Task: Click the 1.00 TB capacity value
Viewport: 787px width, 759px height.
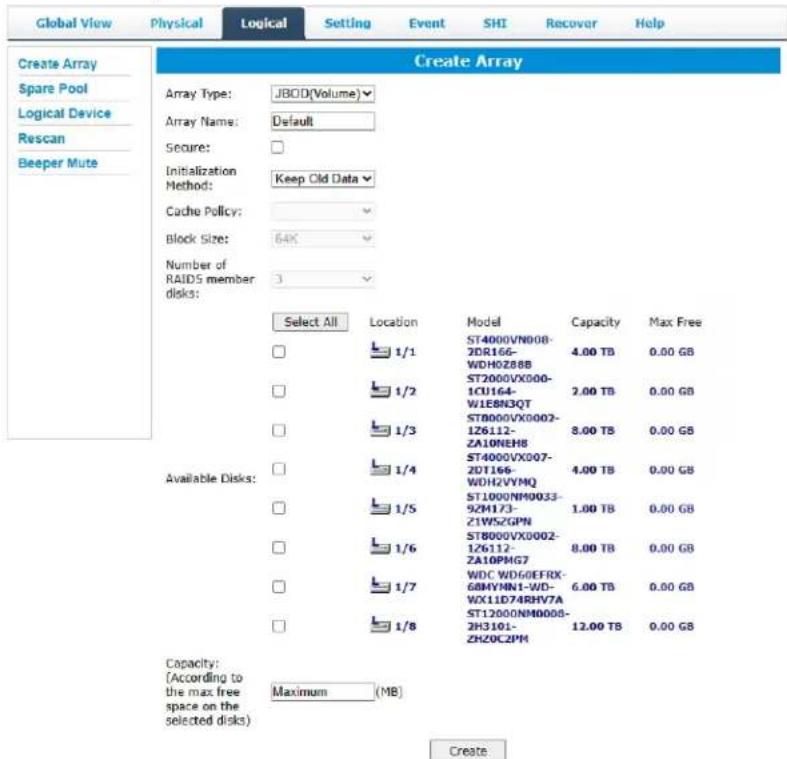Action: point(593,509)
